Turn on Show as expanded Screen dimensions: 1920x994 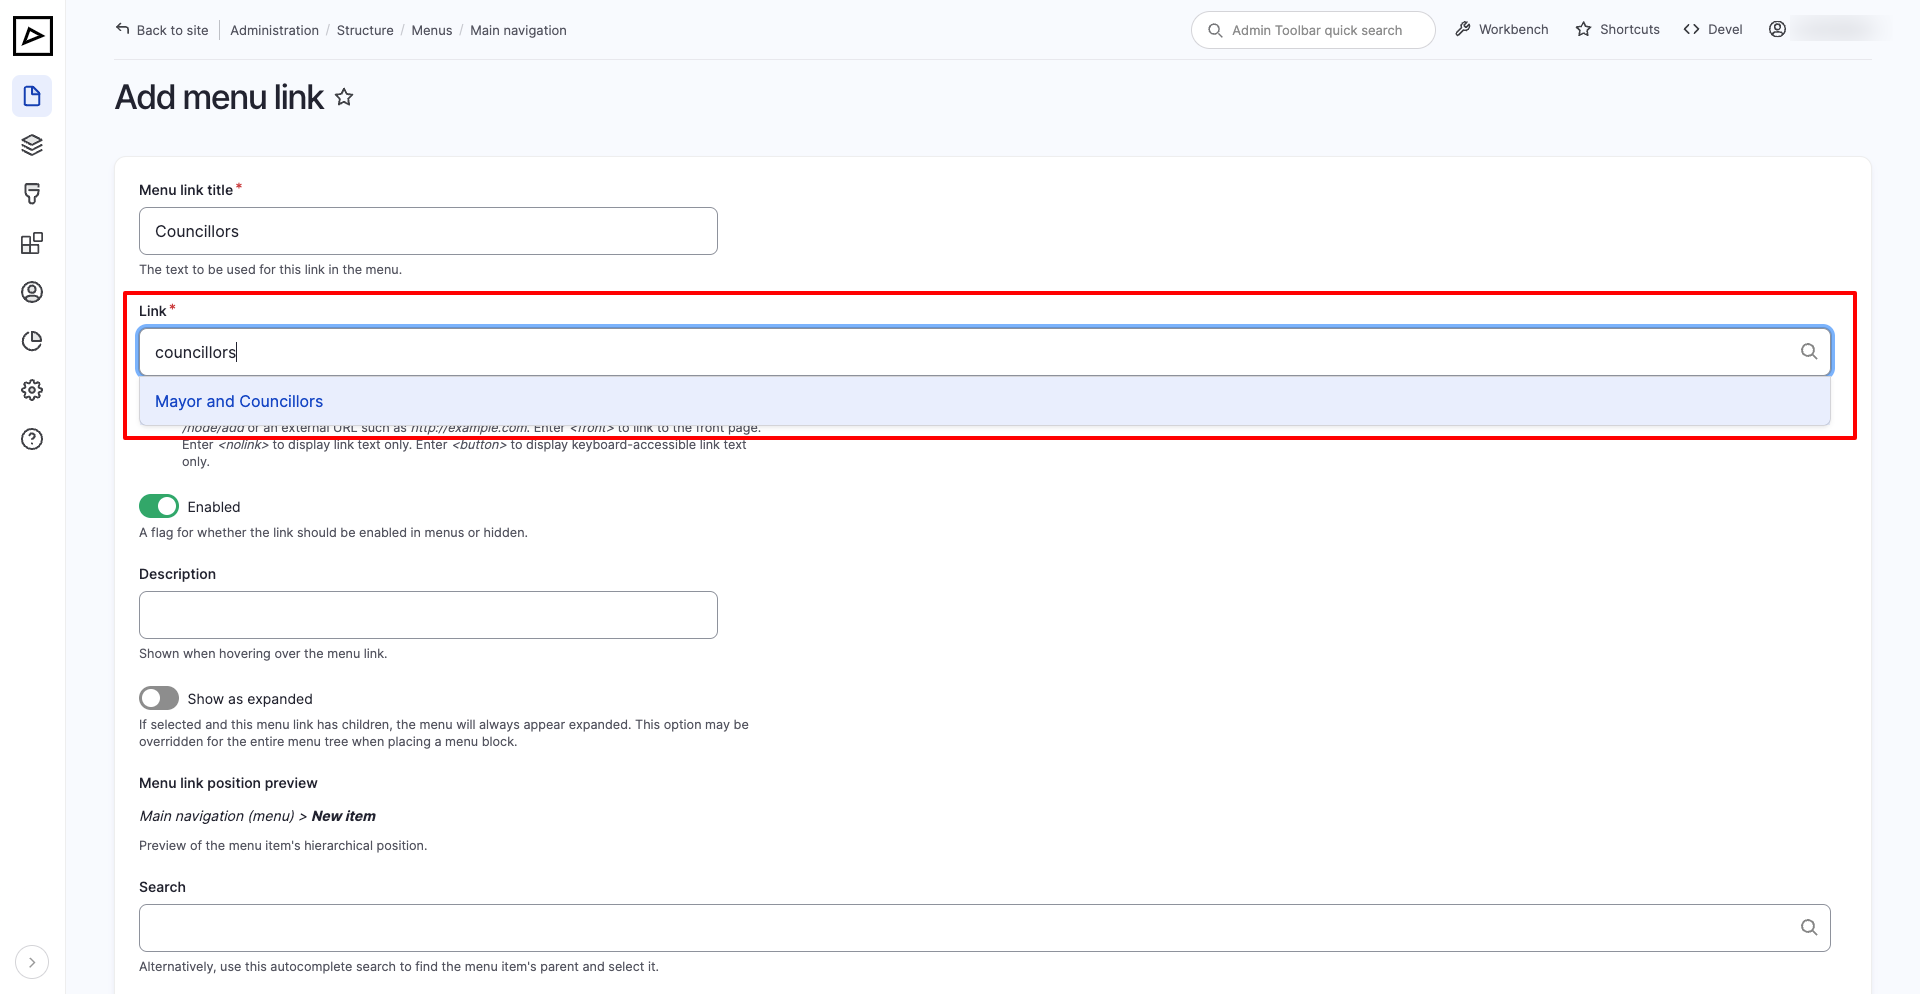point(158,698)
